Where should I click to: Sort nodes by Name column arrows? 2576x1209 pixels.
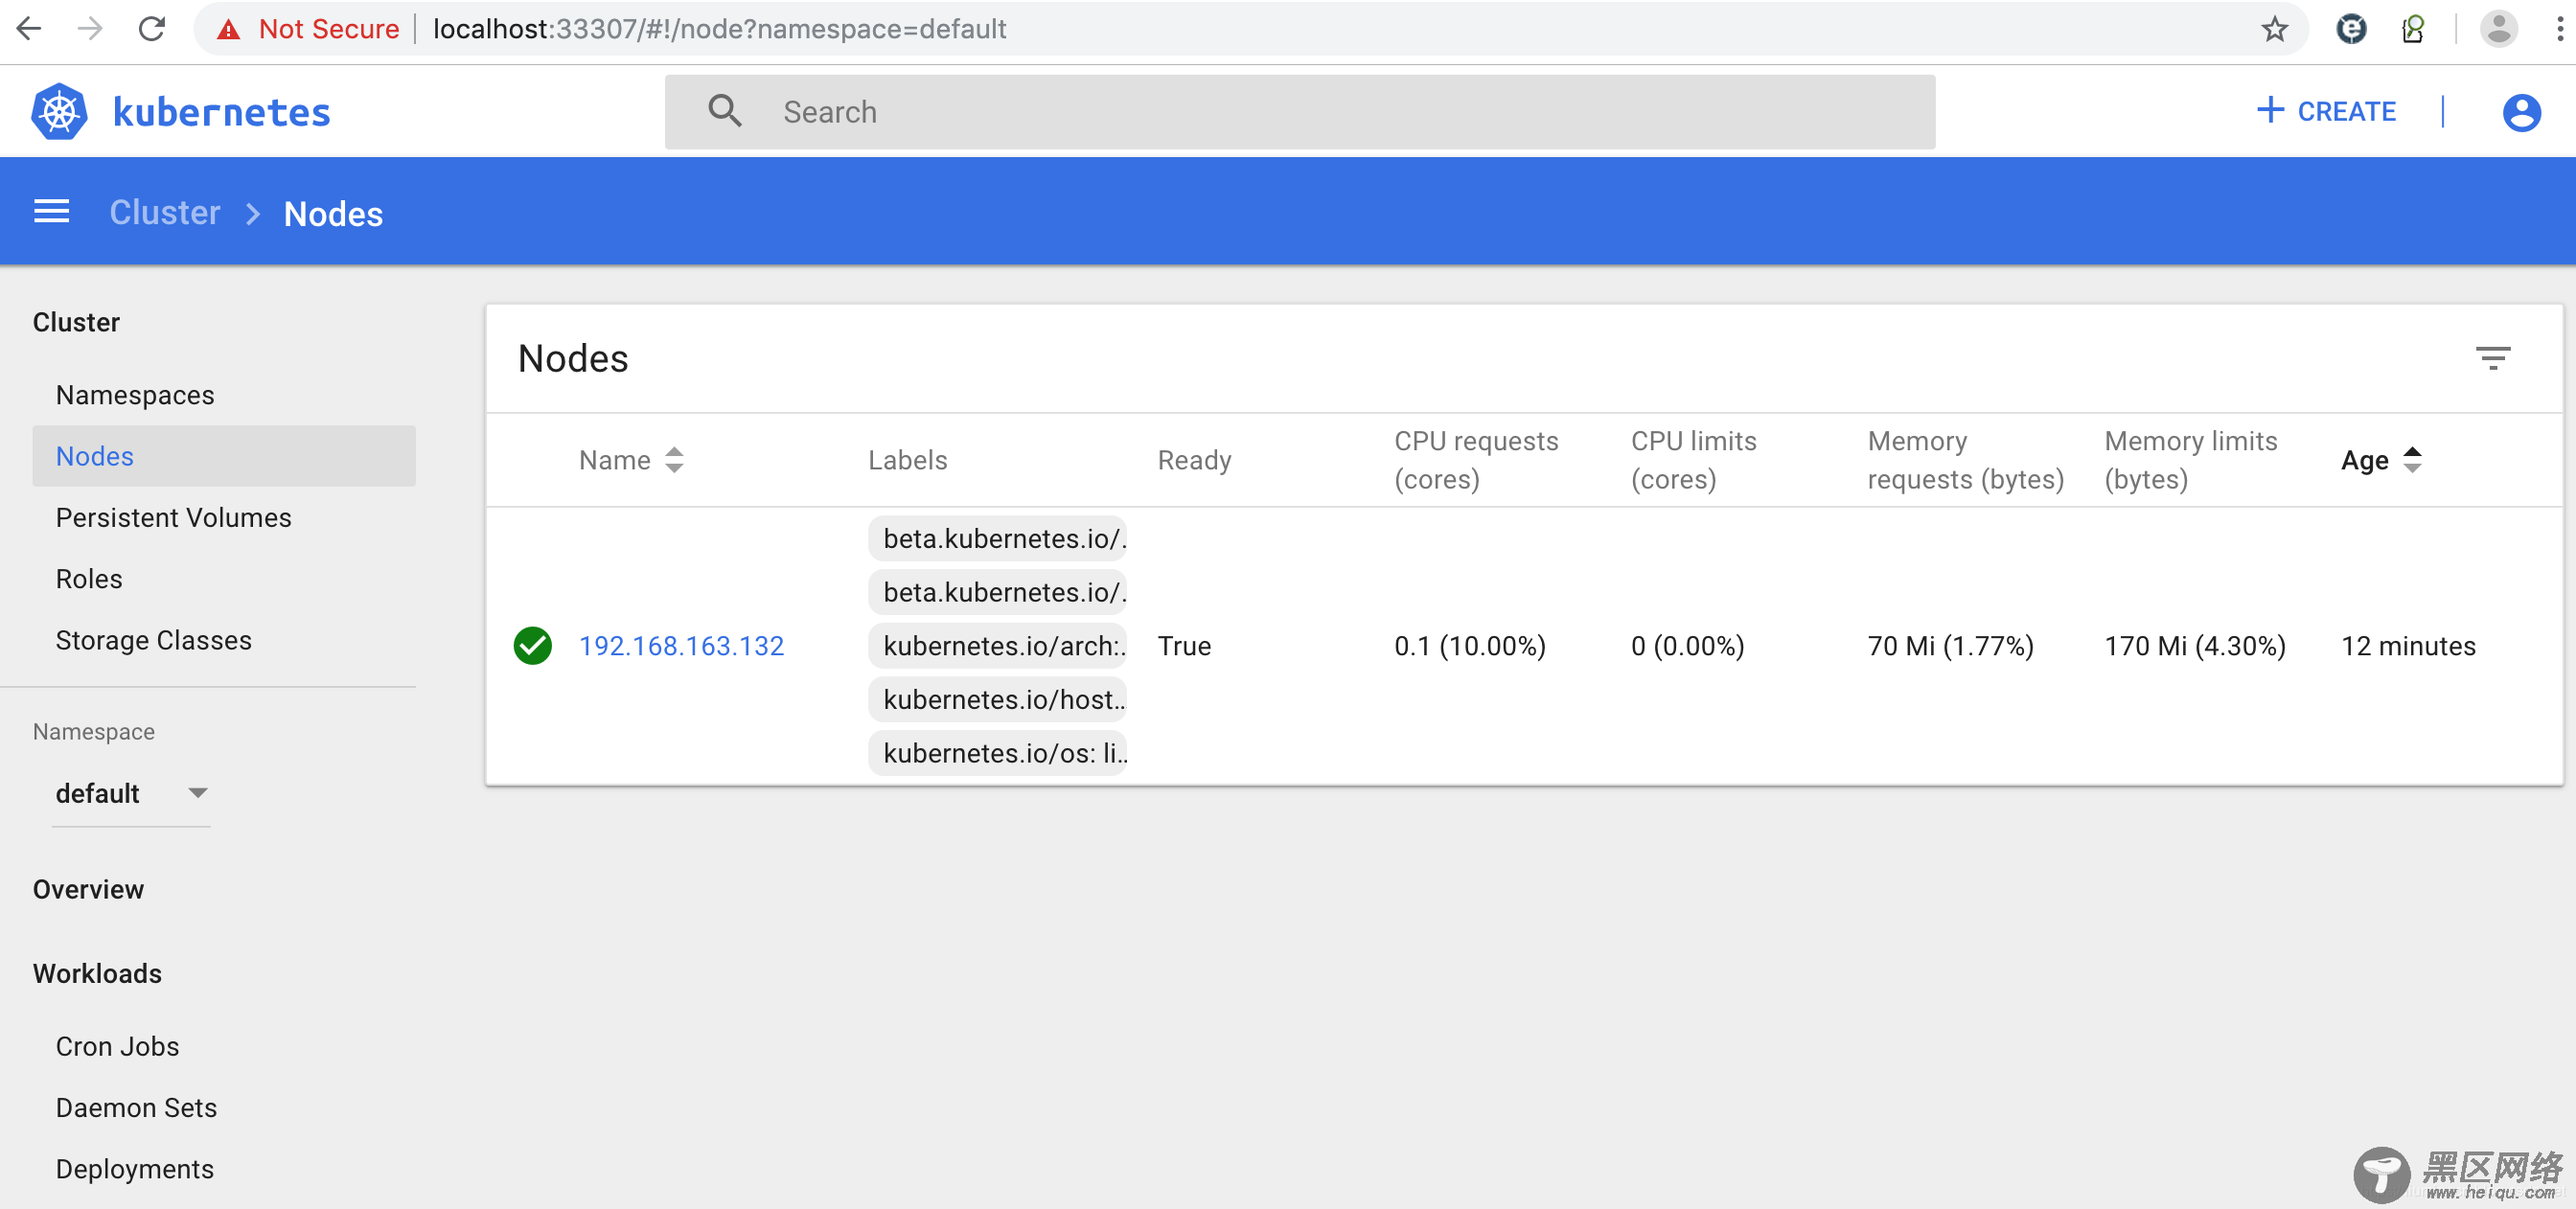tap(675, 460)
